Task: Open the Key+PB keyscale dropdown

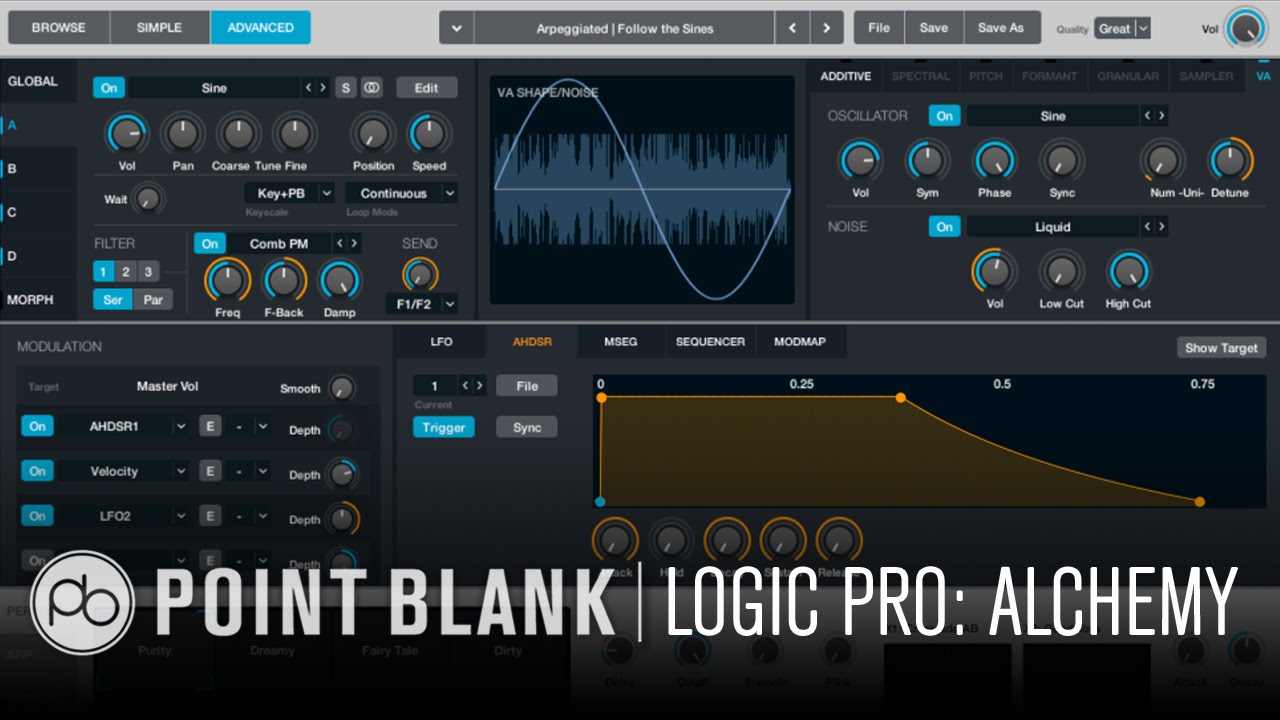Action: (x=289, y=193)
